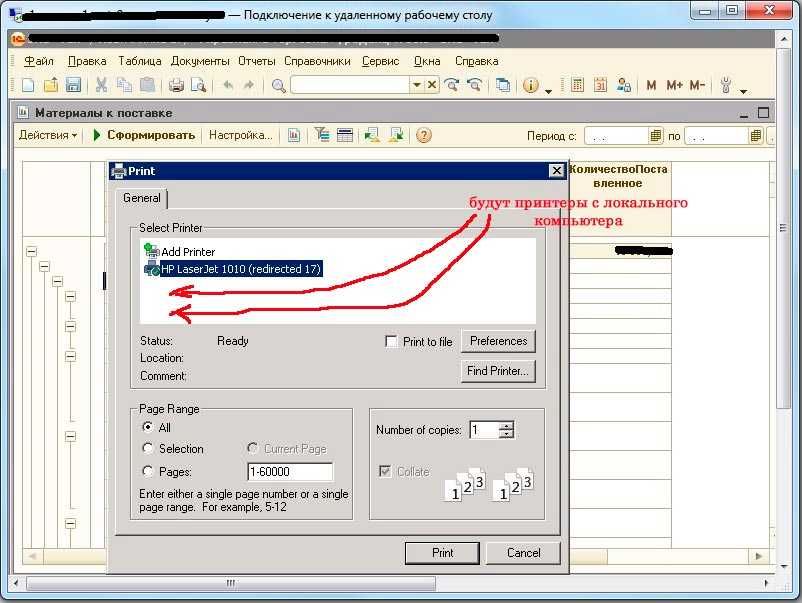Click the Add Printer icon
Image resolution: width=802 pixels, height=603 pixels.
[152, 252]
